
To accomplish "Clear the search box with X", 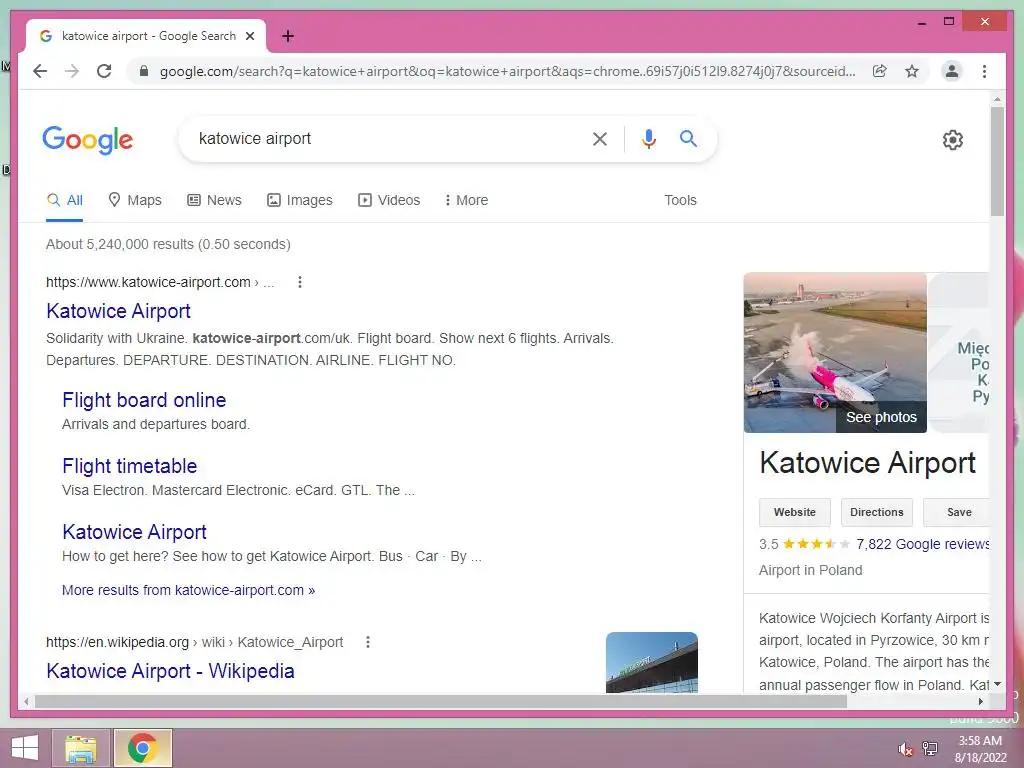I will [600, 138].
